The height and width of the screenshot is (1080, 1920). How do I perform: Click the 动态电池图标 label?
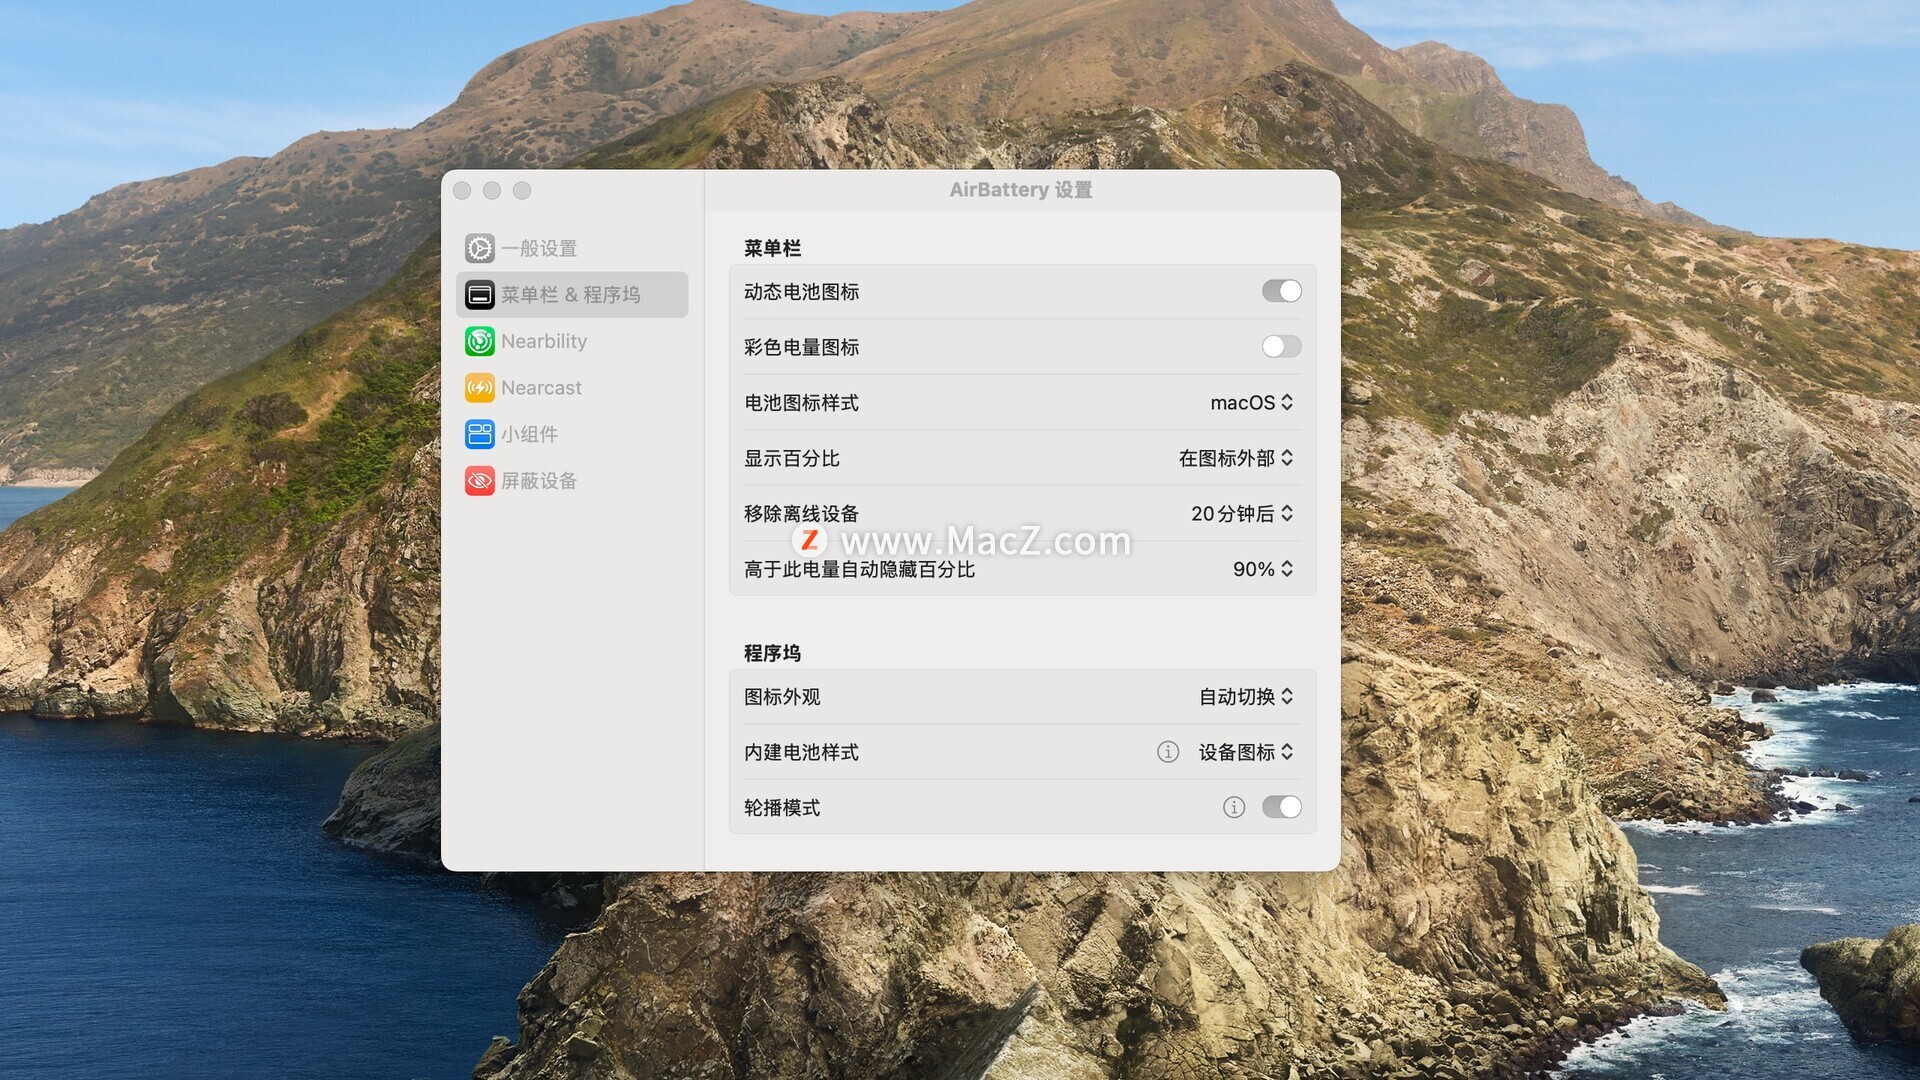(x=801, y=292)
